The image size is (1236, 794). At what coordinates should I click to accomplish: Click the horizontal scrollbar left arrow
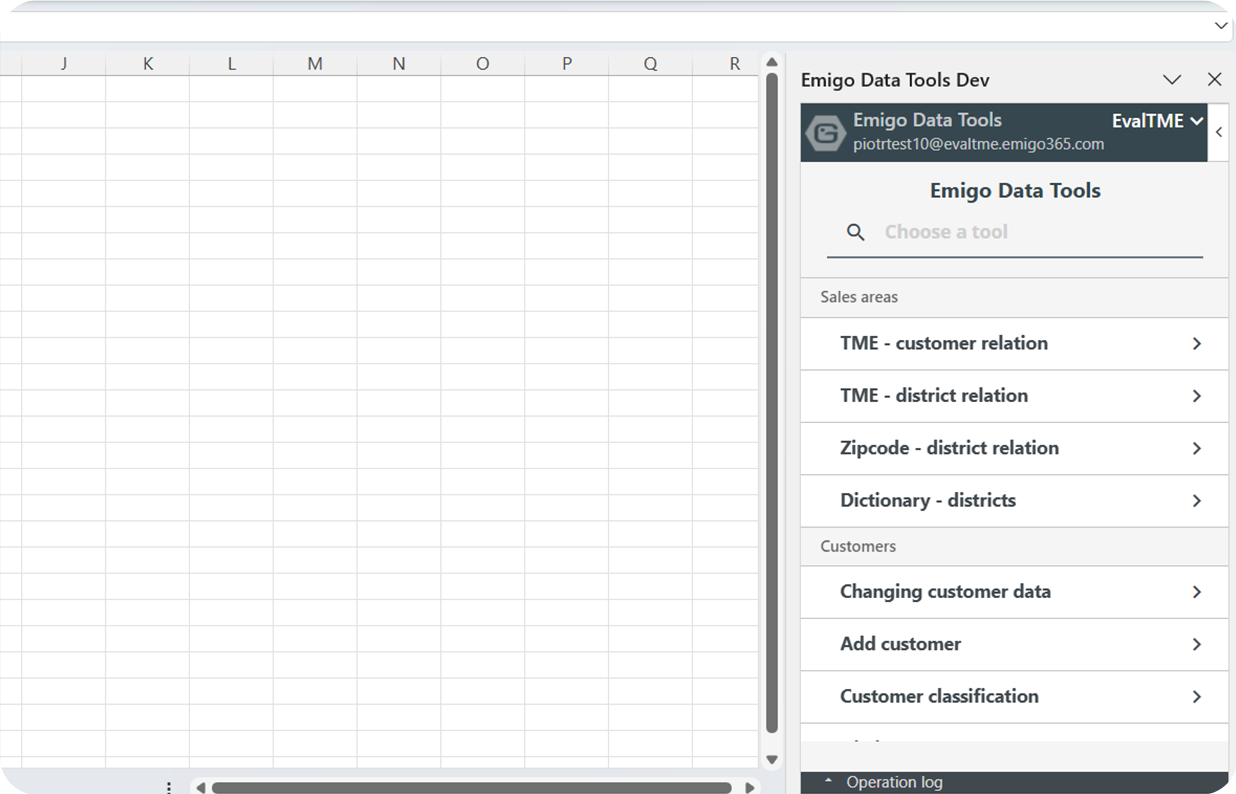[201, 788]
